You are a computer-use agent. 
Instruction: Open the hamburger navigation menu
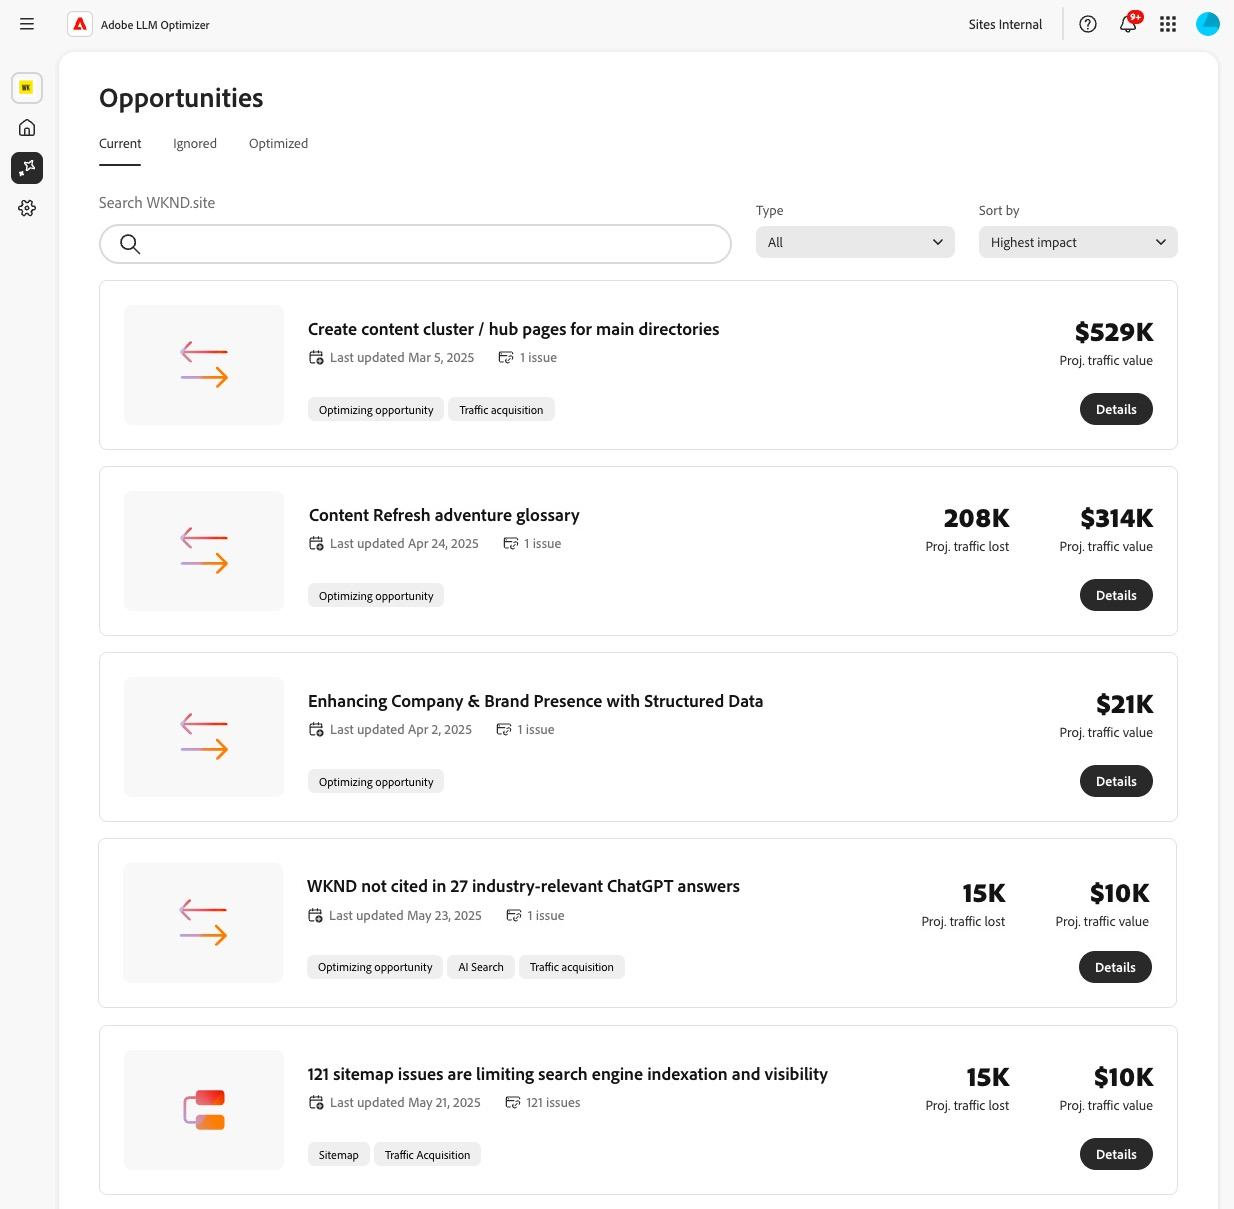point(27,24)
